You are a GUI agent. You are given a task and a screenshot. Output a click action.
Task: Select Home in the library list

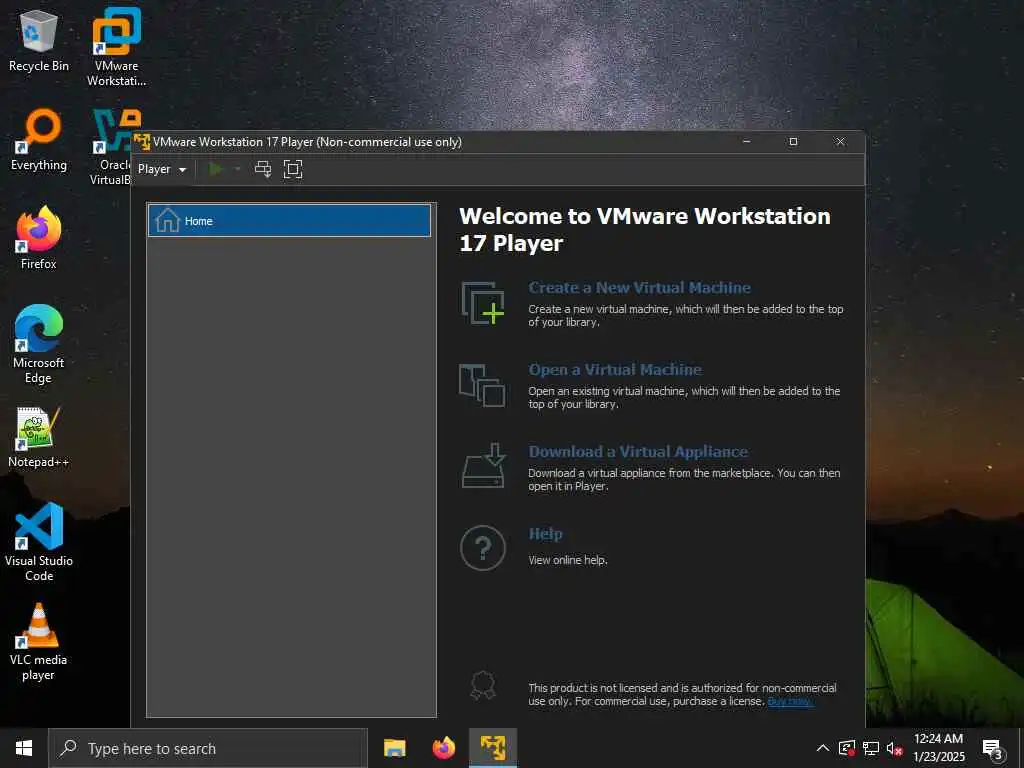click(x=289, y=221)
